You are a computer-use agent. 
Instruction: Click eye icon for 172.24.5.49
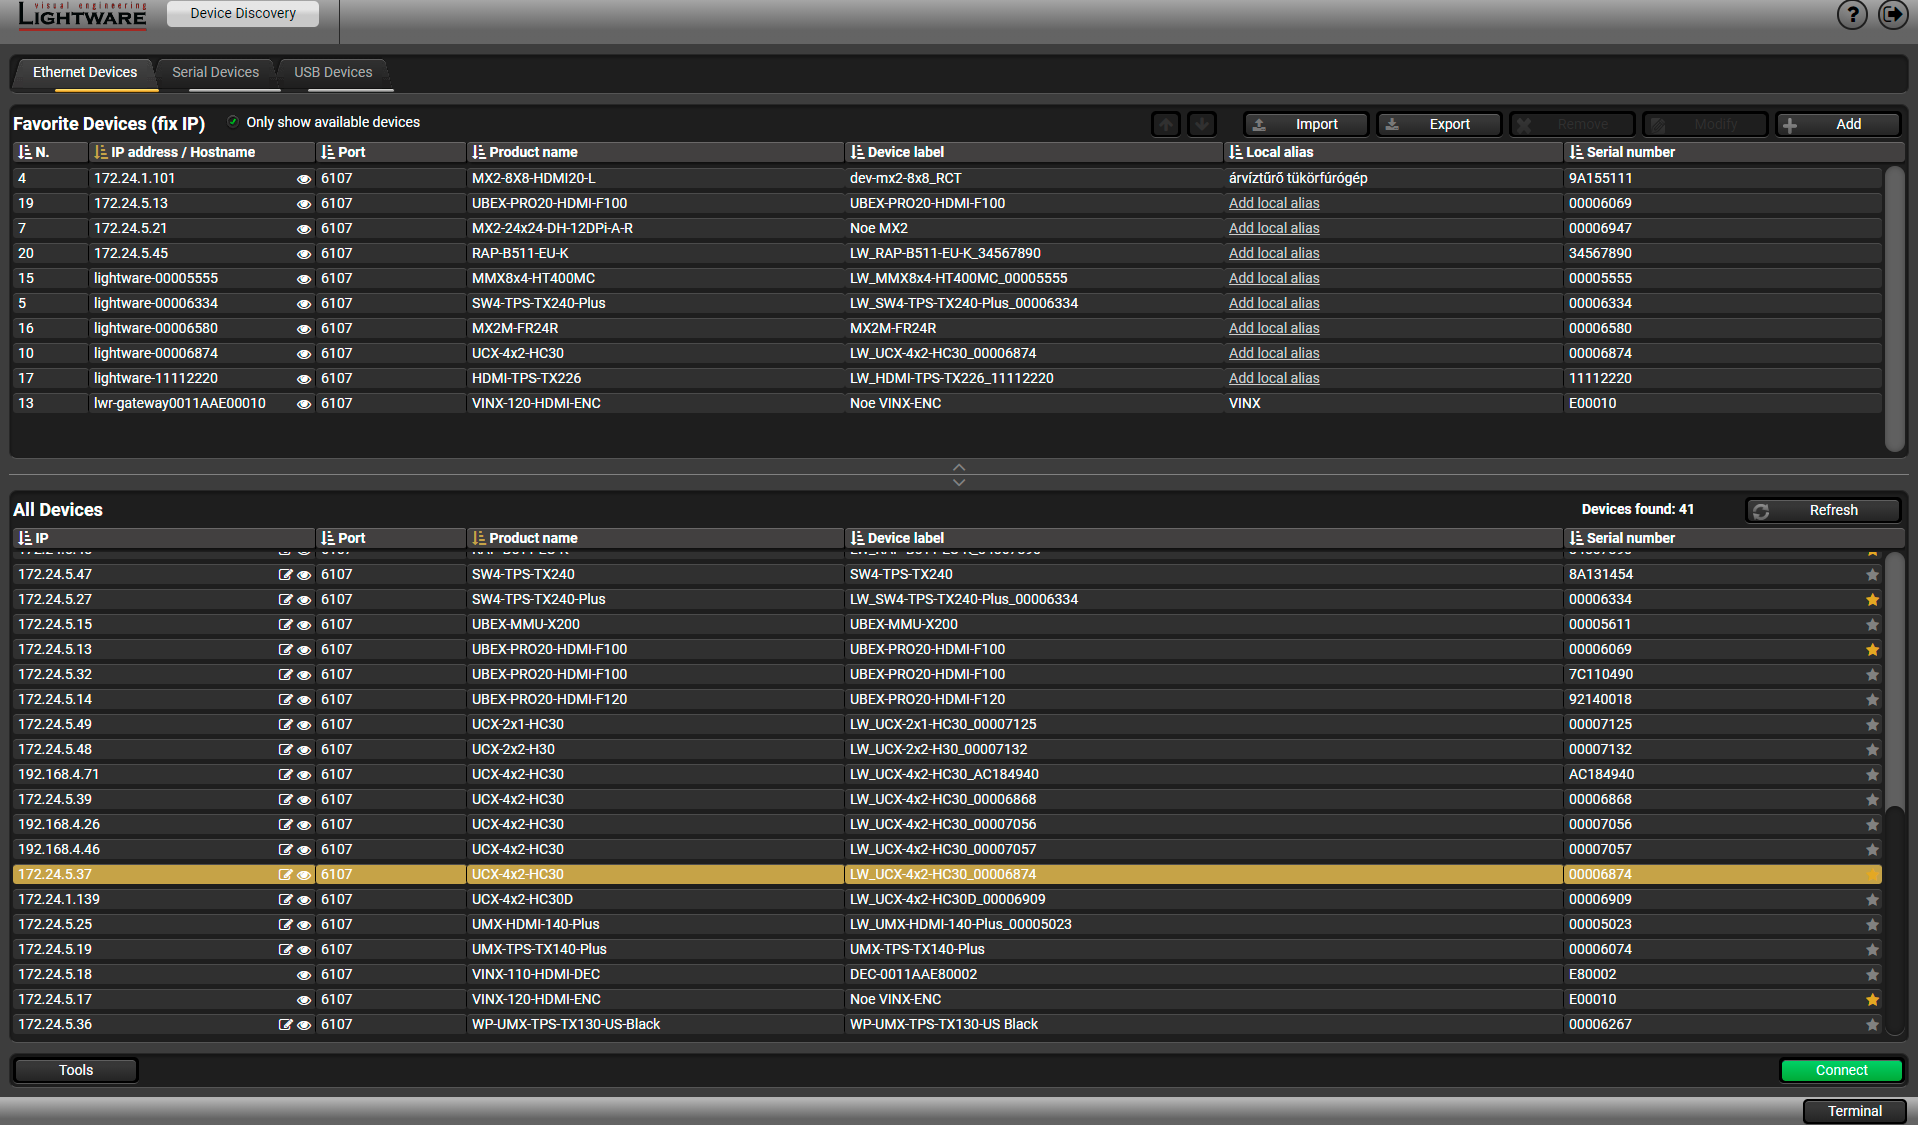coord(304,725)
